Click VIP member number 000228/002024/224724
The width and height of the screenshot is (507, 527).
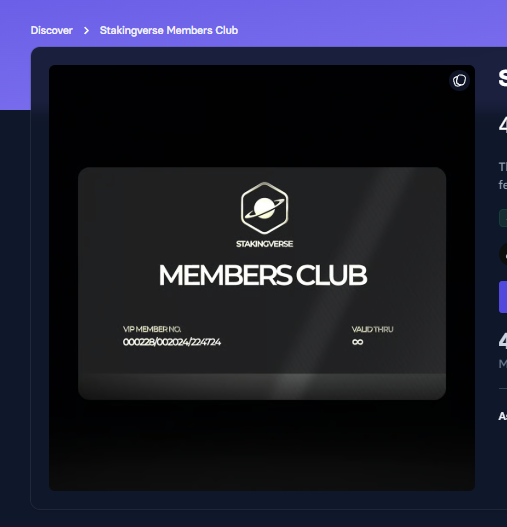pos(172,342)
